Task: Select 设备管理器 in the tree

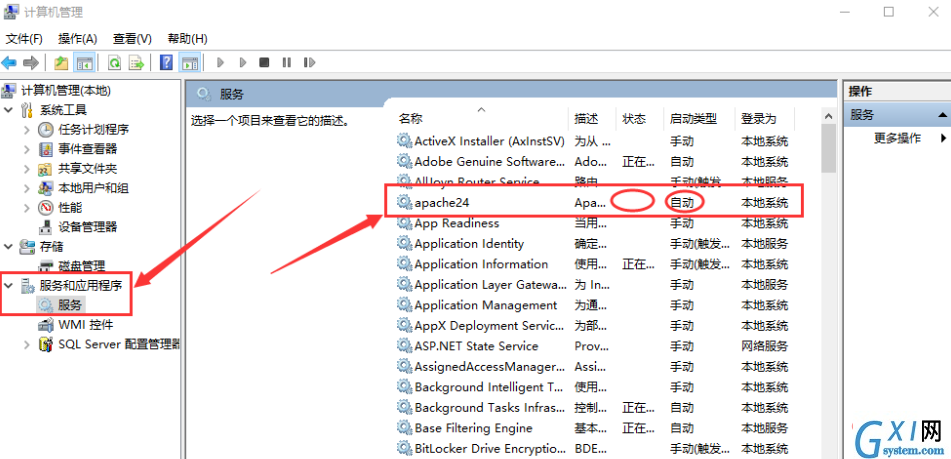Action: (87, 227)
